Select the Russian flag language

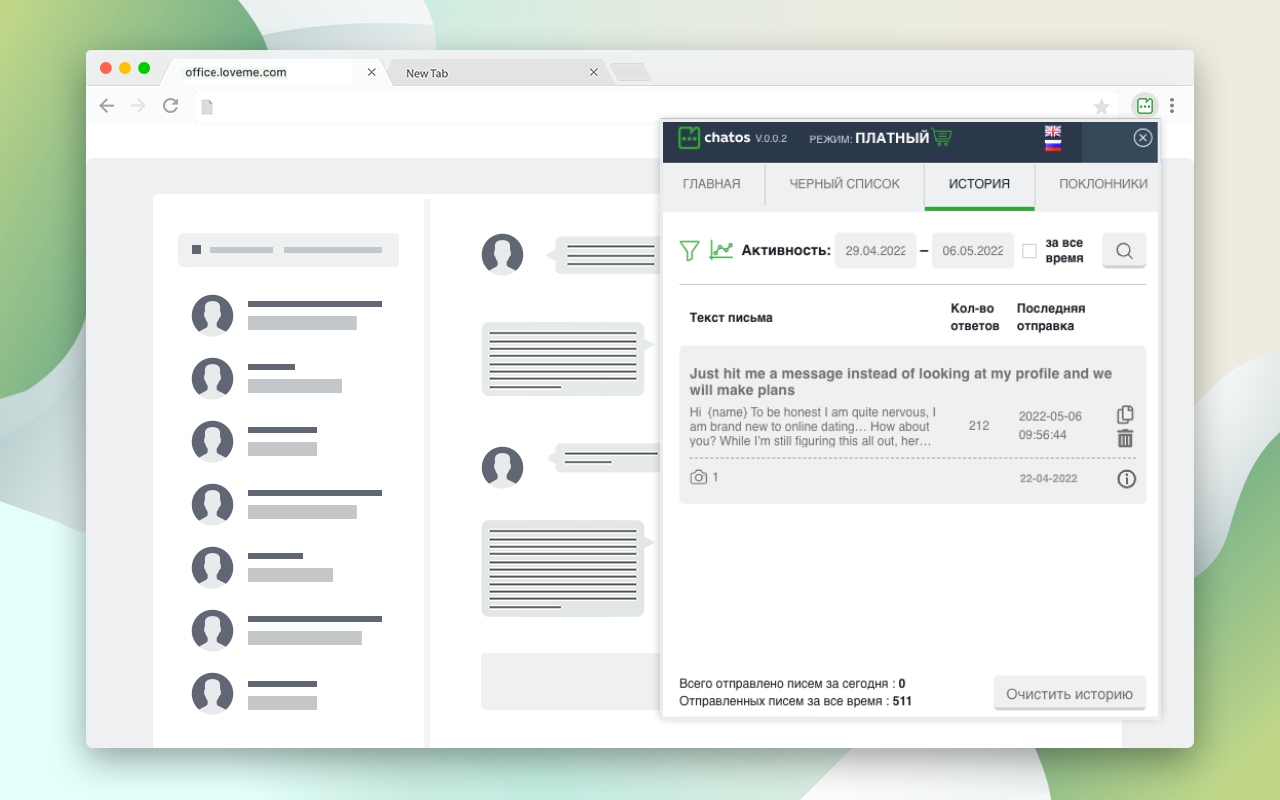[x=1052, y=145]
